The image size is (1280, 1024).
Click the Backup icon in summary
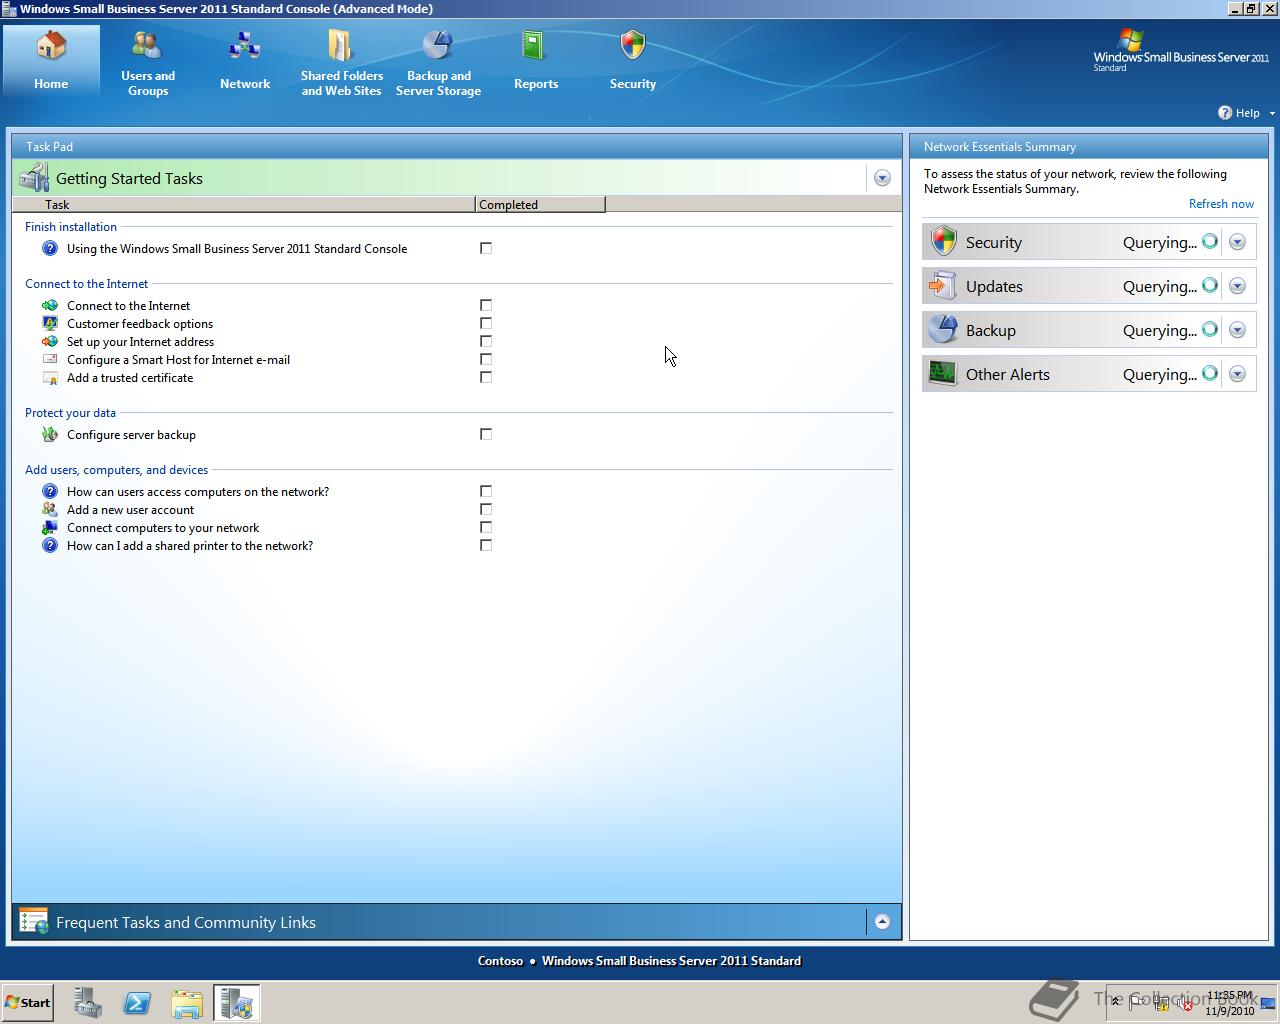(943, 330)
